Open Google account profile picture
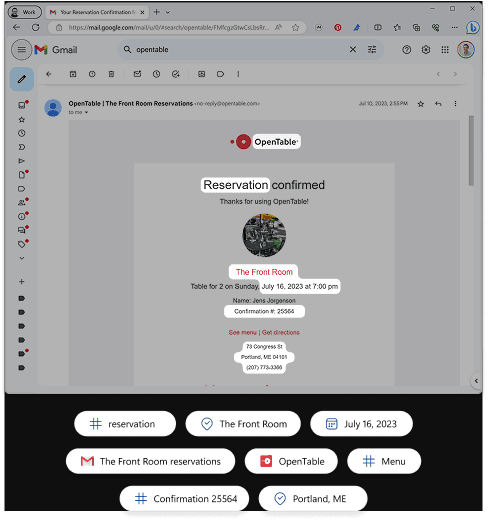 (466, 50)
